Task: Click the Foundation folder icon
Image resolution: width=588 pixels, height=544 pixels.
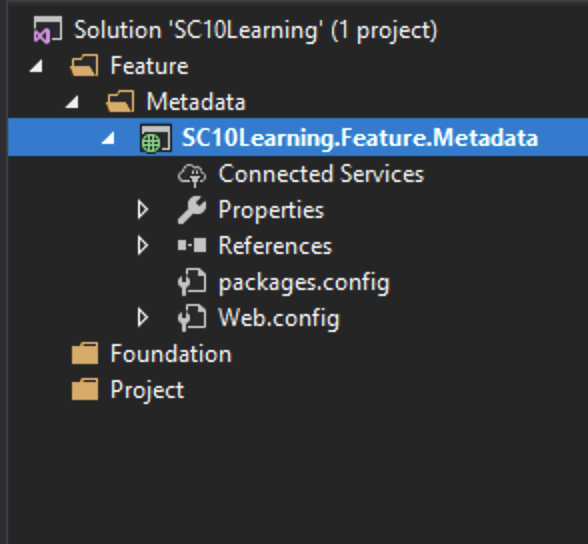Action: tap(85, 353)
